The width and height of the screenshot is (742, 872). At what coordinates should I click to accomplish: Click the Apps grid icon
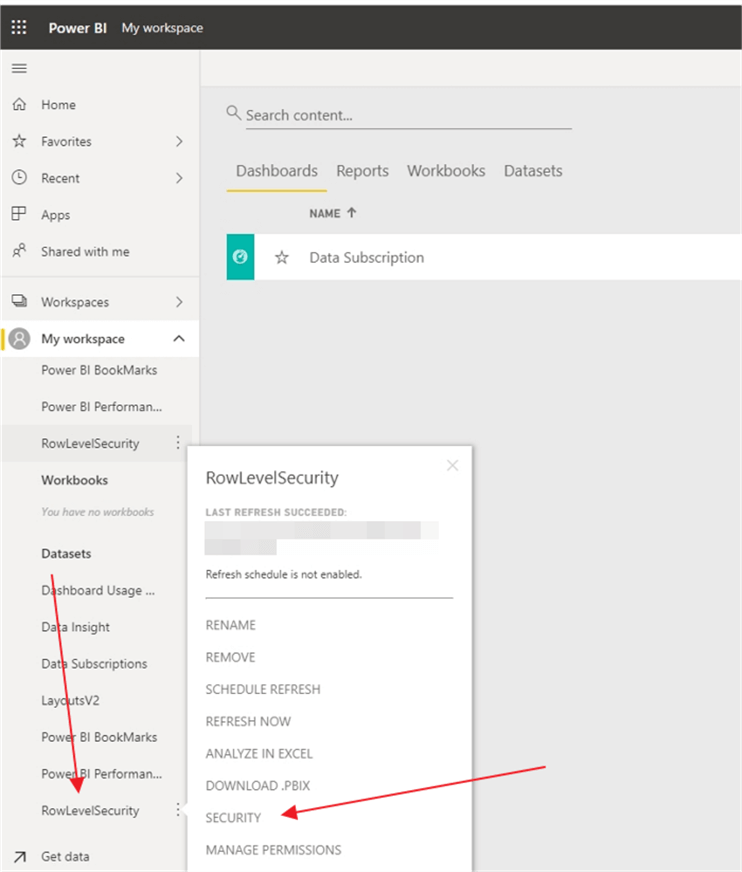[19, 215]
